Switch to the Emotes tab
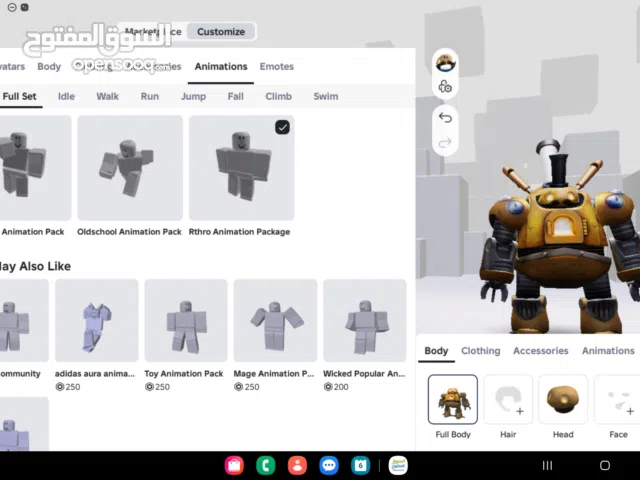 (x=277, y=67)
